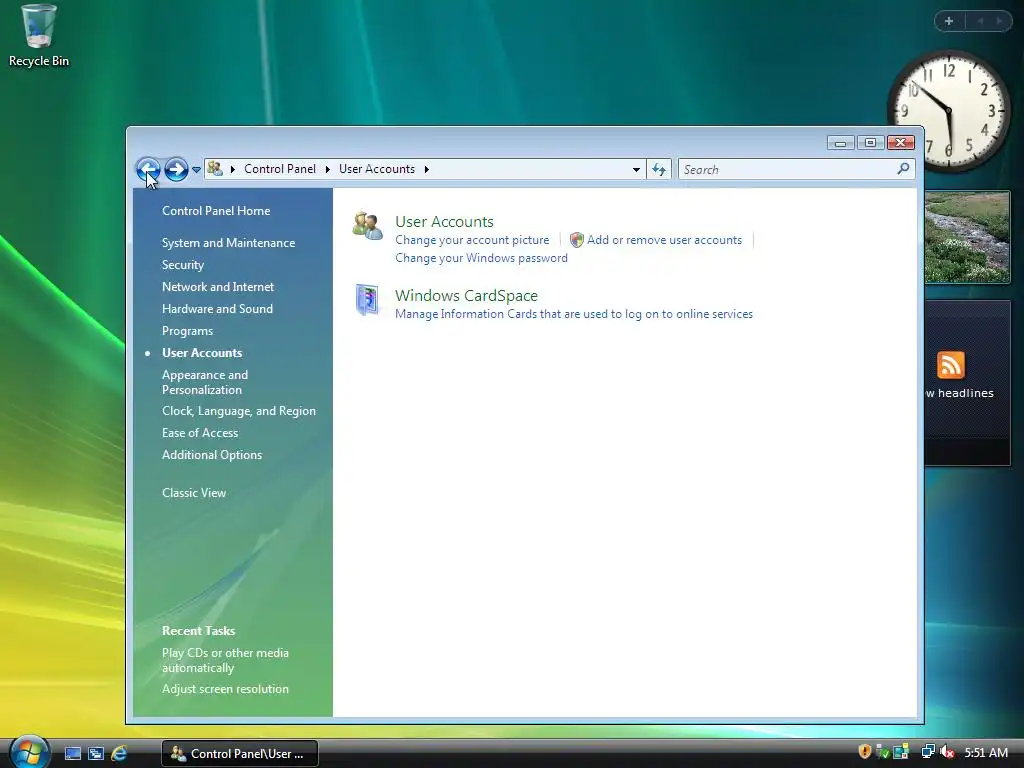
Task: Click the User Accounts people icon
Action: tap(367, 225)
